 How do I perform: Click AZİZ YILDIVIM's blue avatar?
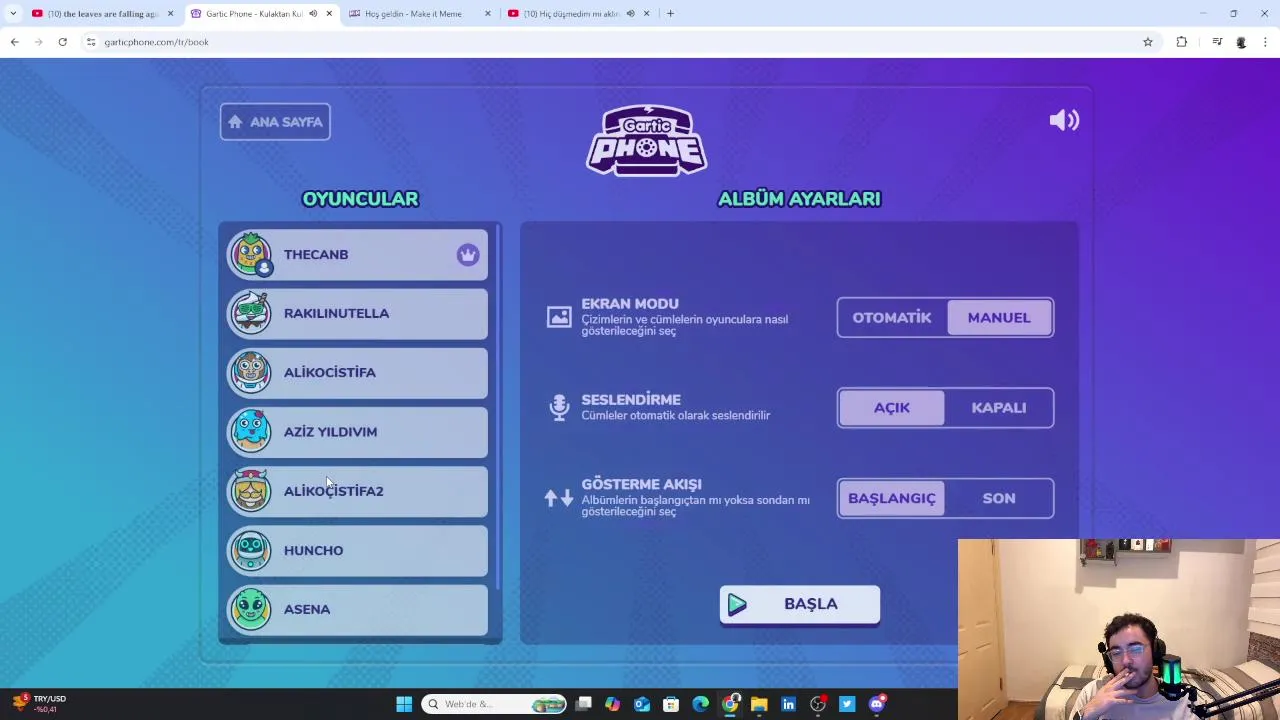250,431
